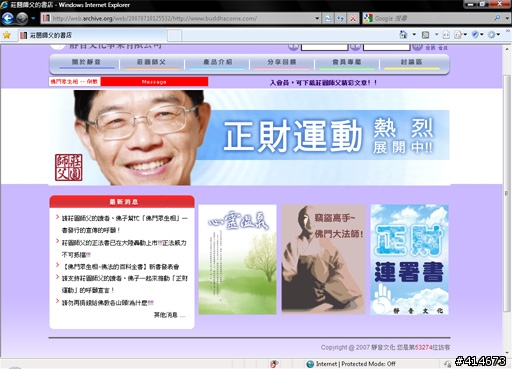Click the first login input field
The image size is (512, 369).
pyautogui.click(x=324, y=47)
